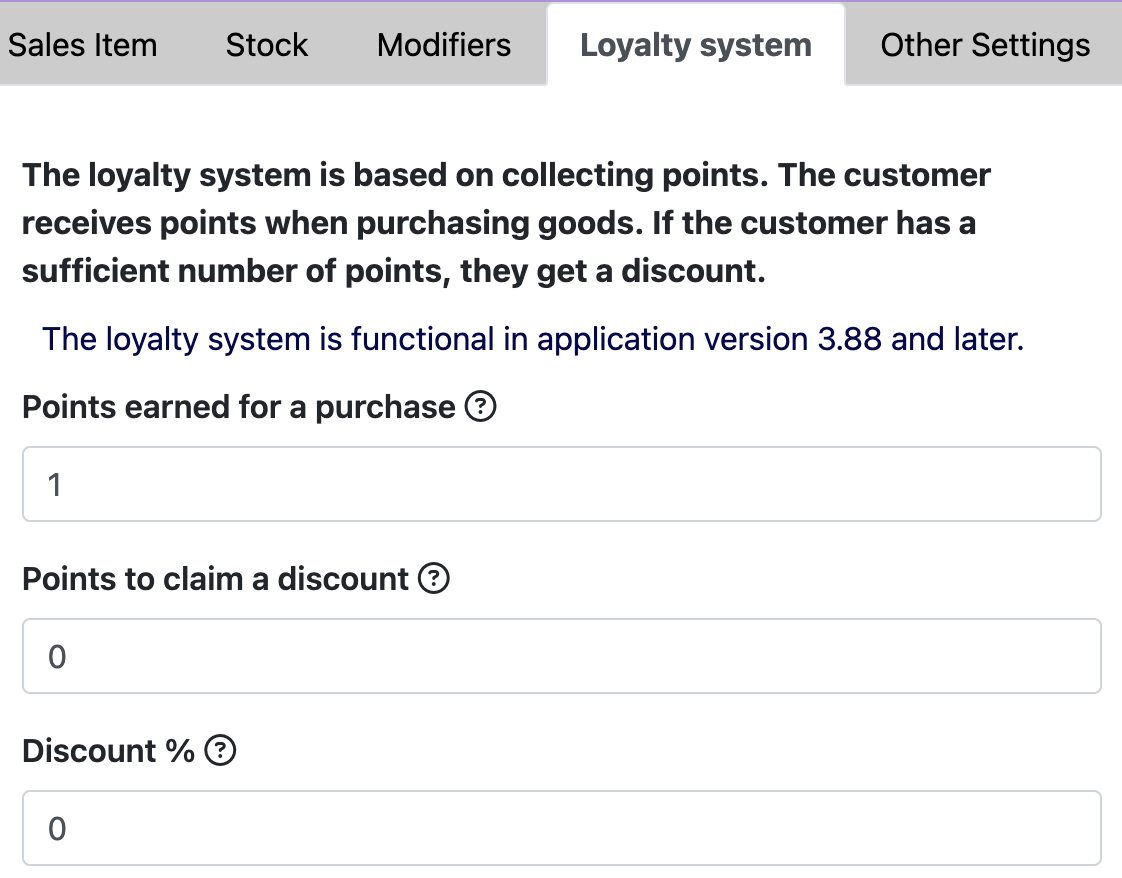Viewport: 1122px width, 878px height.
Task: Click the Points to claim a discount label
Action: pyautogui.click(x=215, y=579)
